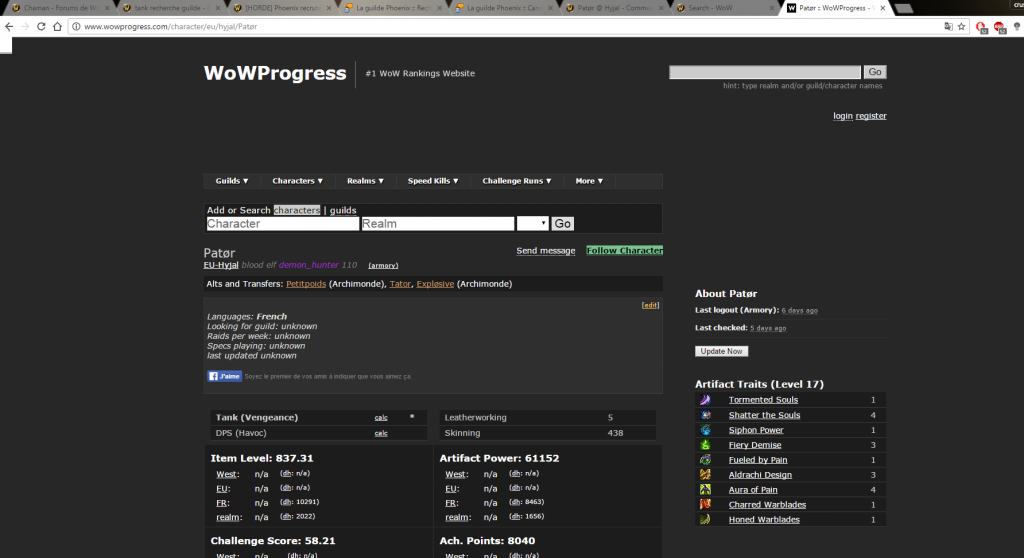Click the browser forward arrow
Viewport: 1024px width, 558px height.
25,27
